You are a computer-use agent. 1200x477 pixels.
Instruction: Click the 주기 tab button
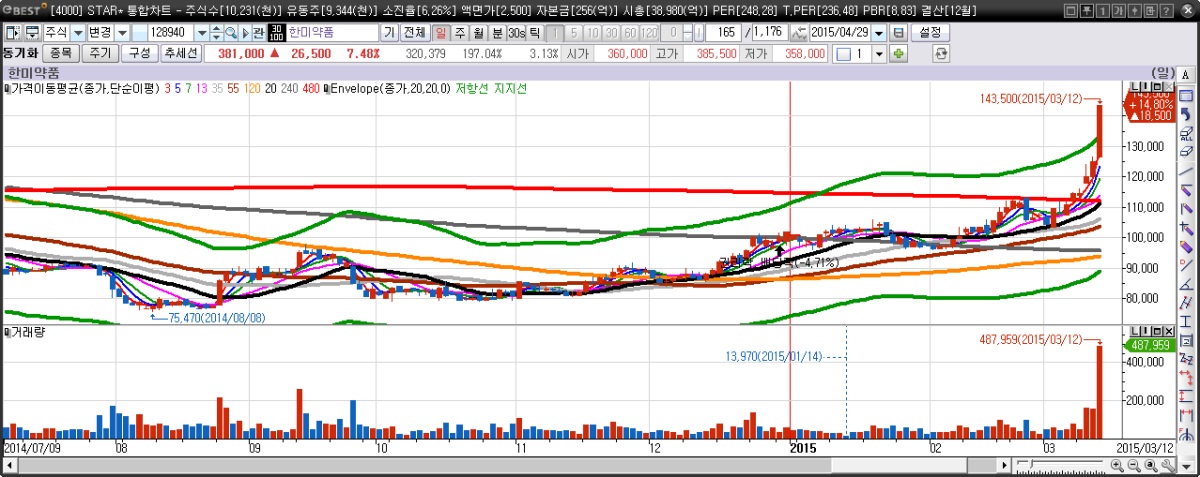click(x=100, y=53)
